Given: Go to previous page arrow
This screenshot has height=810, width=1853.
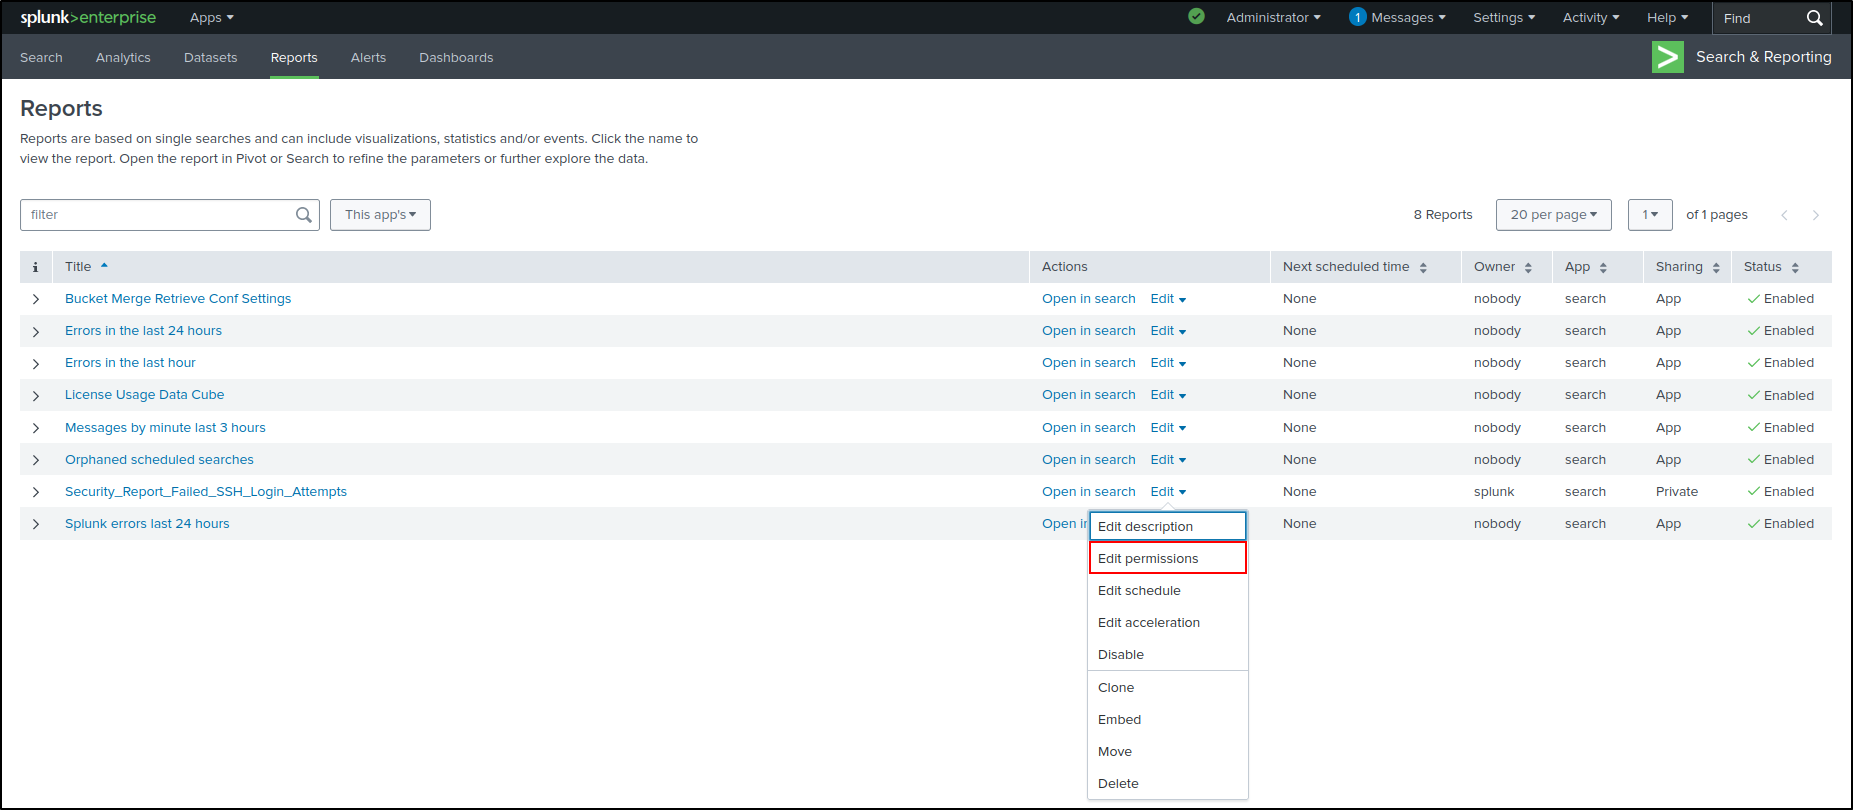Looking at the screenshot, I should pos(1784,215).
